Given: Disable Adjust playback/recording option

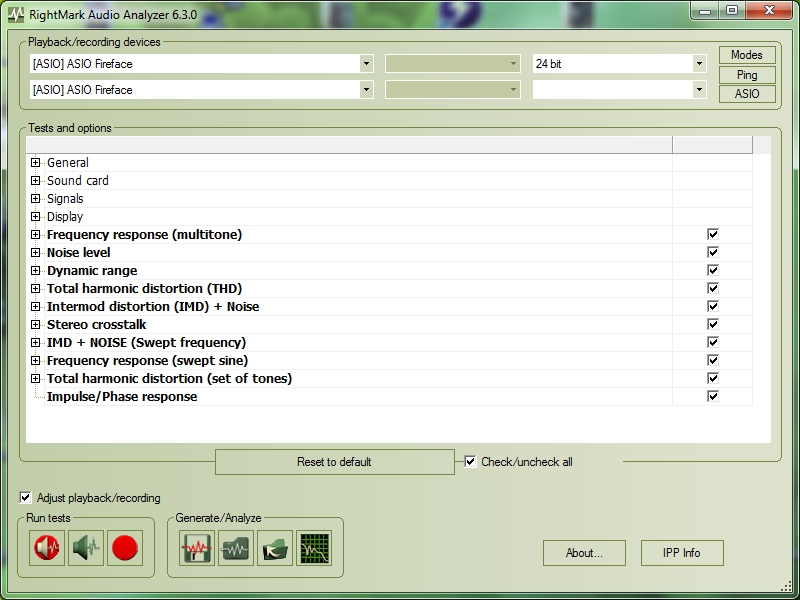Looking at the screenshot, I should click(25, 497).
